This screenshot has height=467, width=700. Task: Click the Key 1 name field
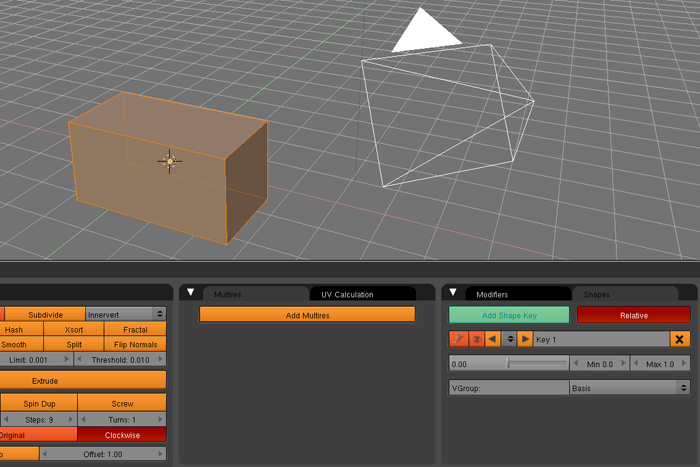click(x=601, y=339)
